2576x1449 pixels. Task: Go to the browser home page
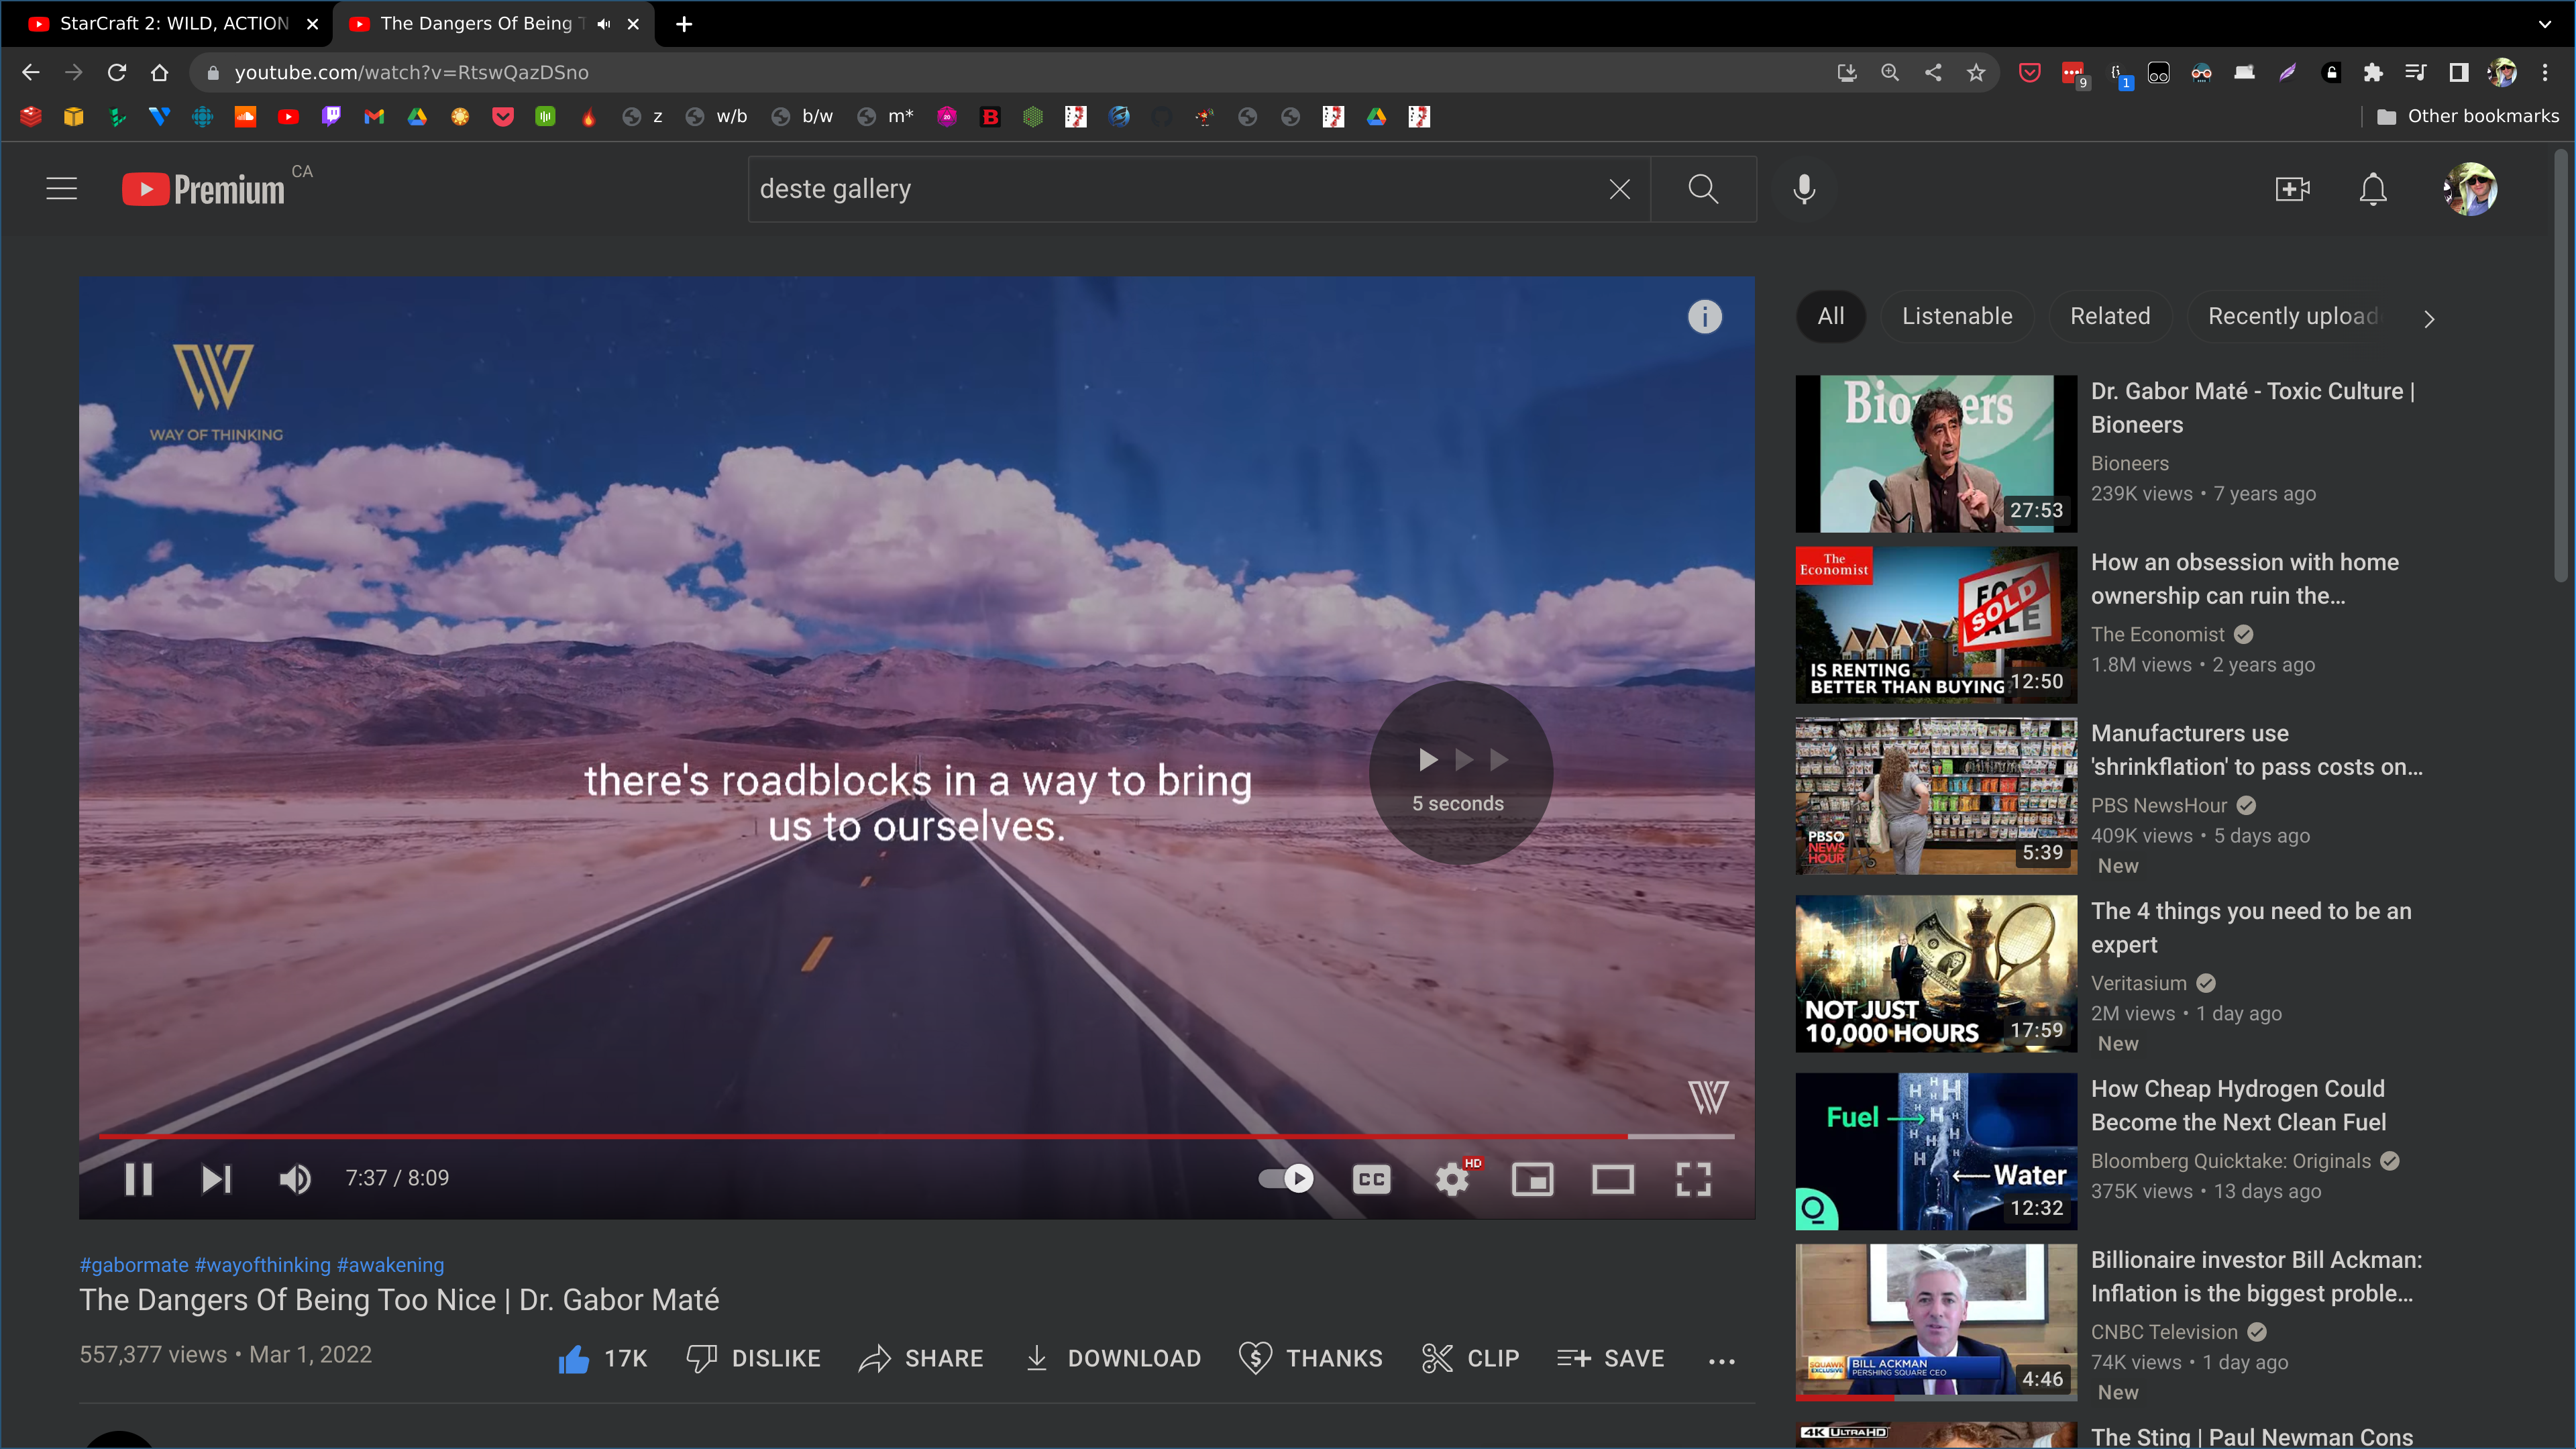(x=159, y=72)
